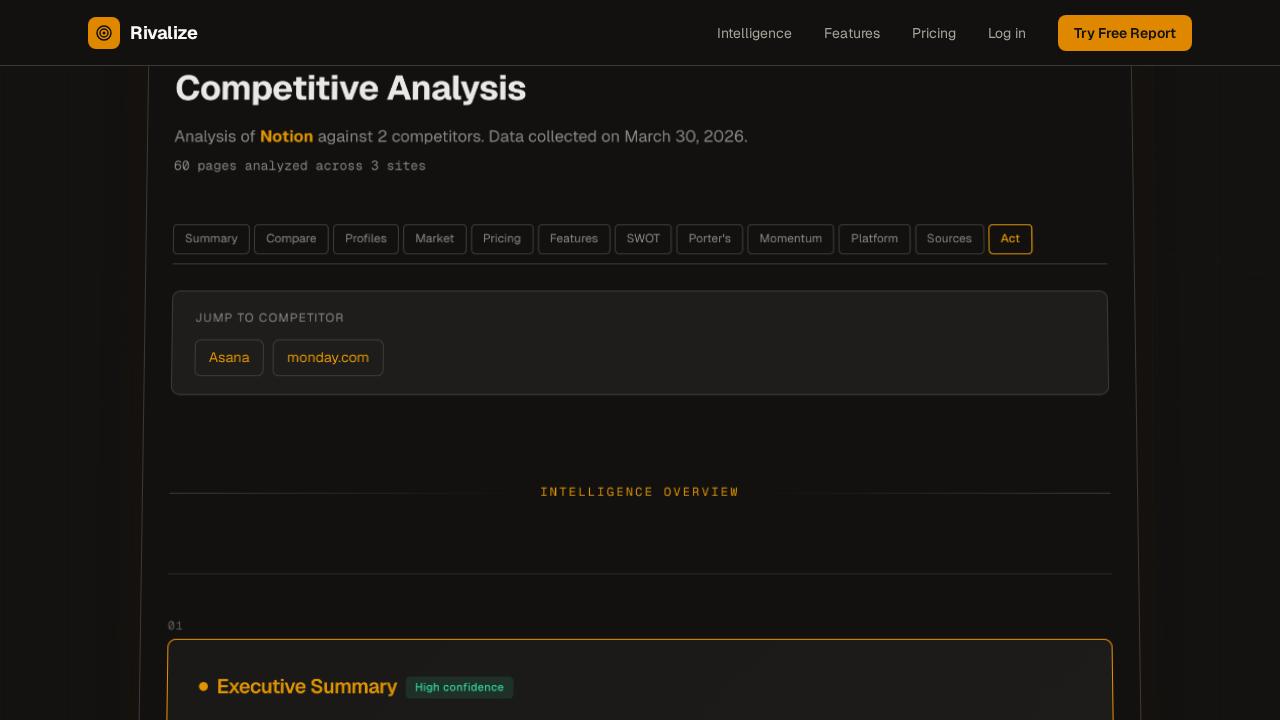Click the JUMP TO COMPETITOR label

coord(270,318)
